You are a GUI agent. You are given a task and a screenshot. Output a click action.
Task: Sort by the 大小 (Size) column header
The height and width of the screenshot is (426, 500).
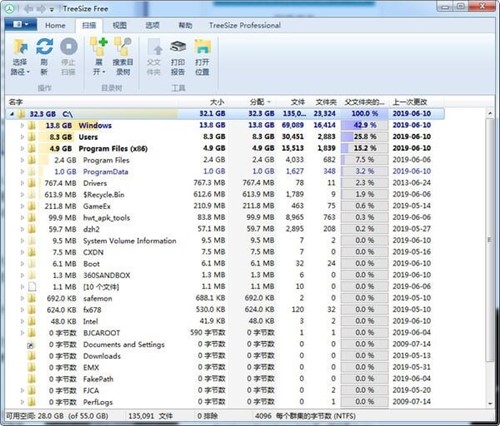click(217, 102)
